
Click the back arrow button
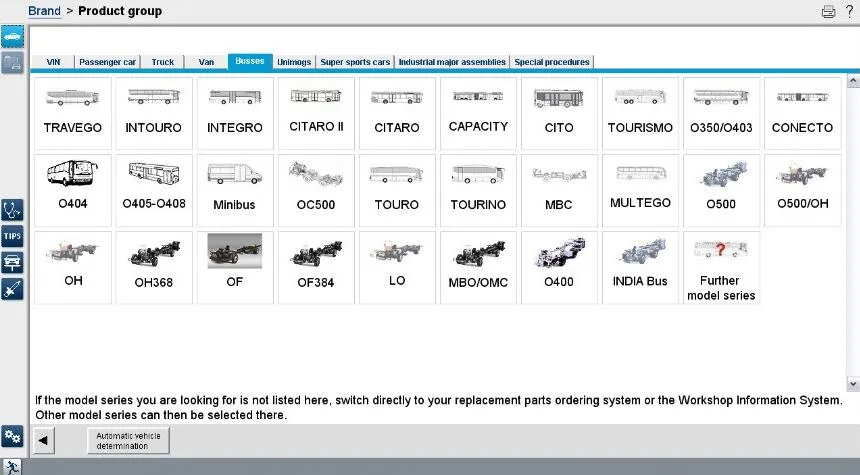click(x=43, y=440)
